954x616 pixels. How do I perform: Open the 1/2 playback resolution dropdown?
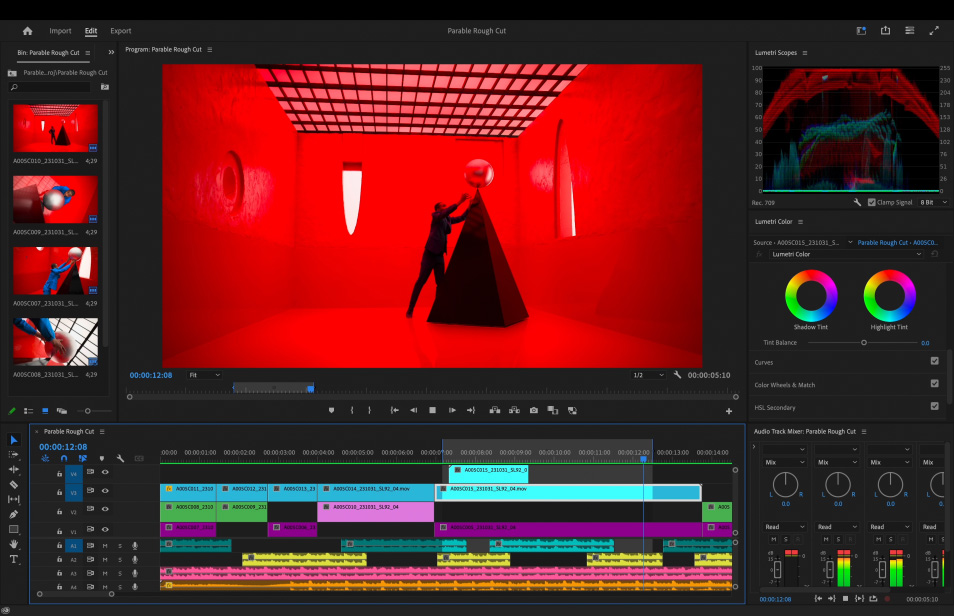pos(648,375)
